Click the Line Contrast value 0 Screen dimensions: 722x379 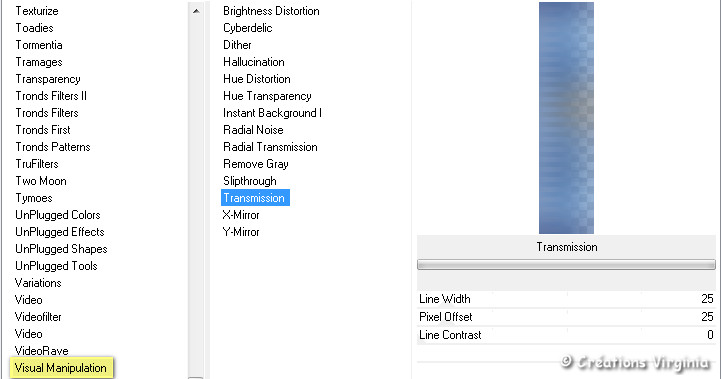pyautogui.click(x=710, y=335)
